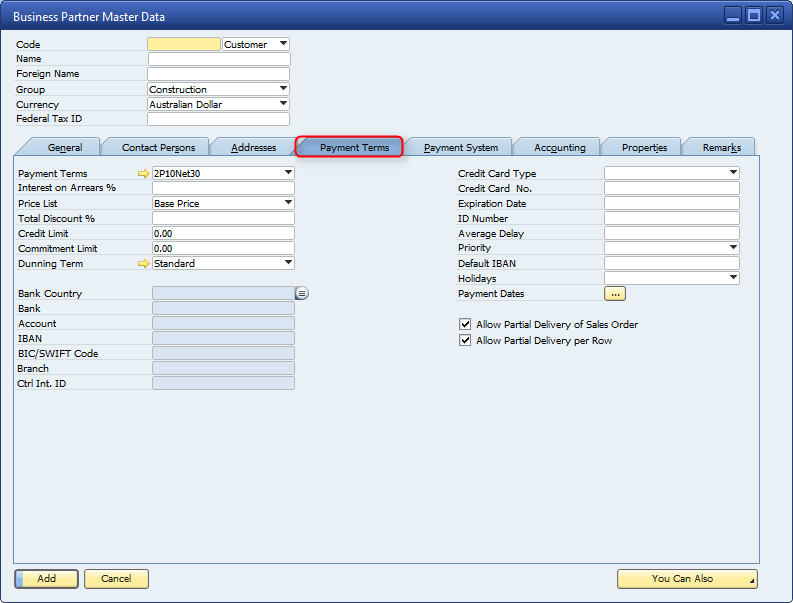
Task: Open the You Can Also menu button
Action: point(687,579)
